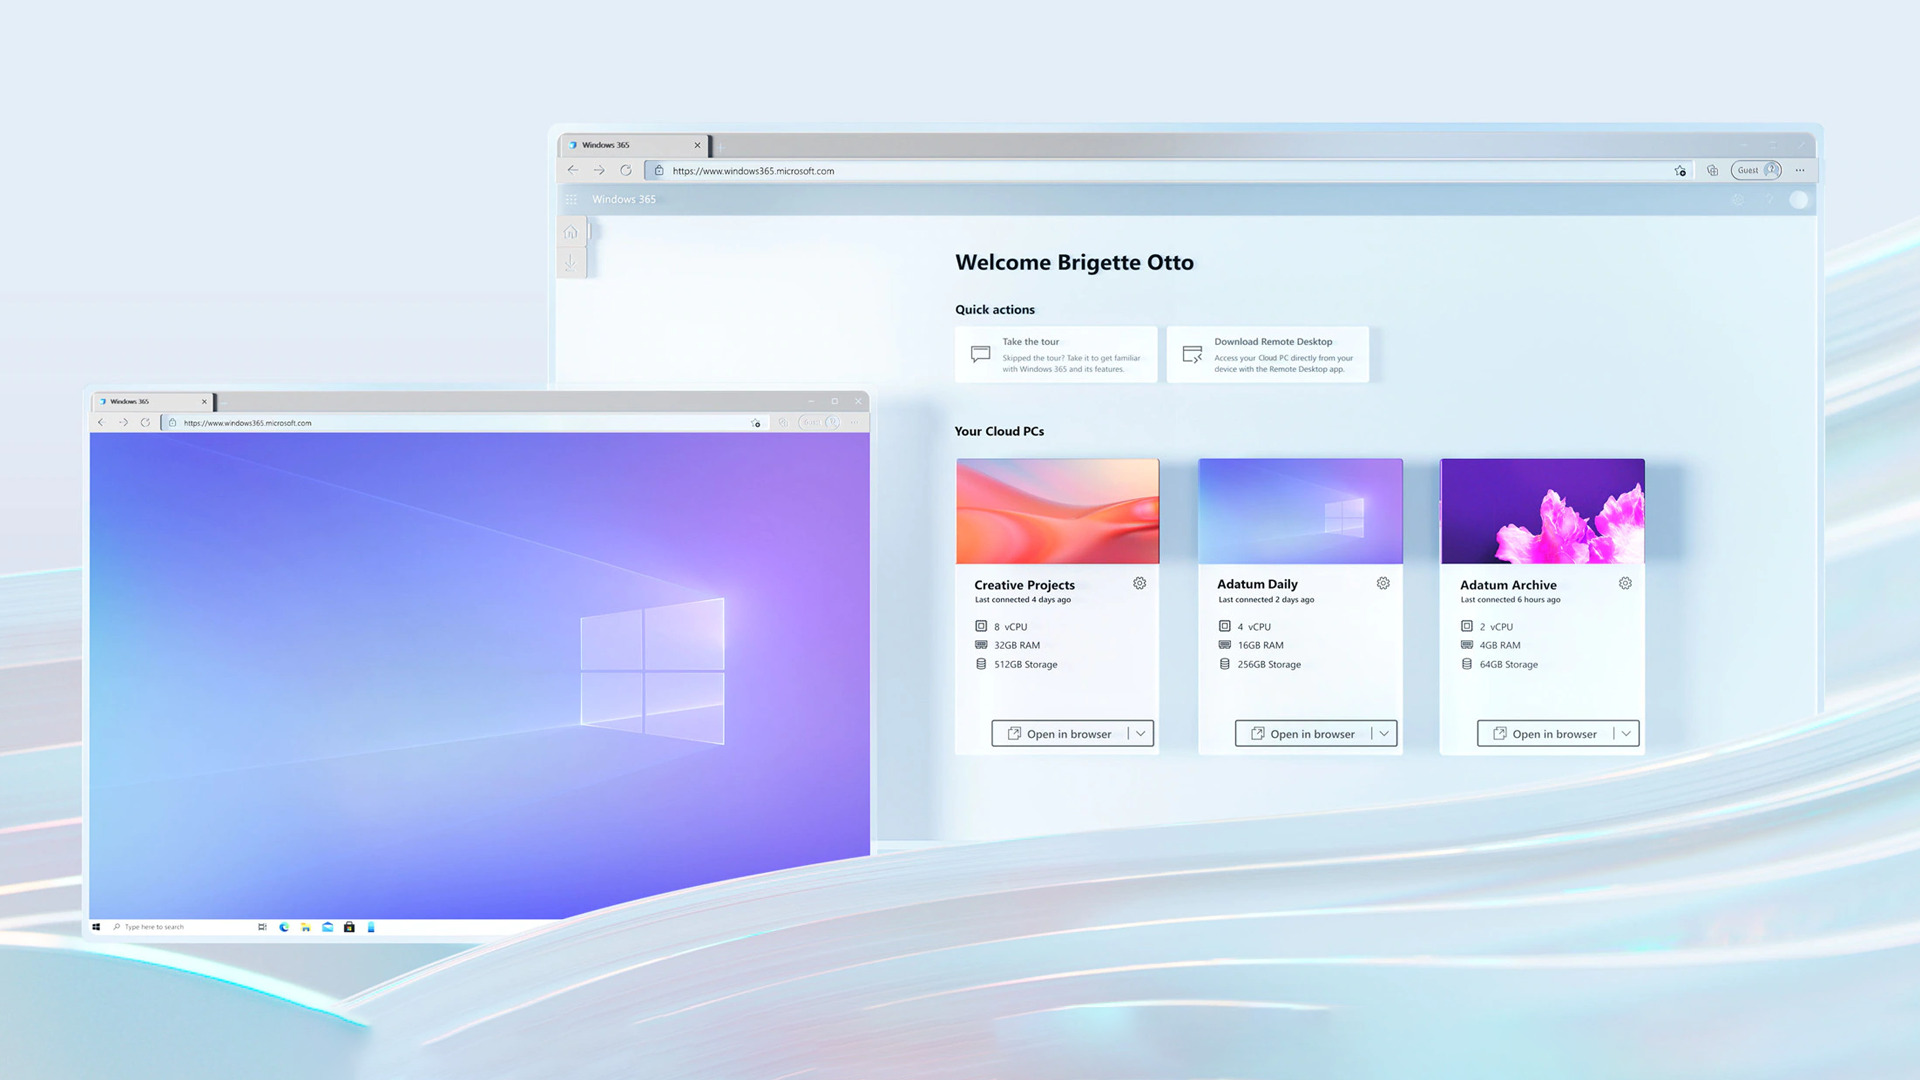The height and width of the screenshot is (1080, 1920).
Task: Open settings gear for Creative Projects
Action: (1139, 583)
